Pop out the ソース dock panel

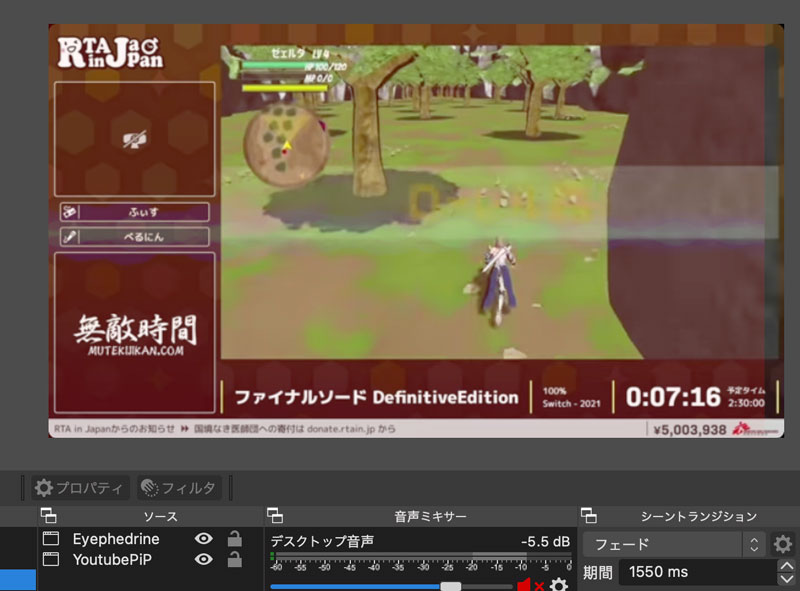point(47,516)
